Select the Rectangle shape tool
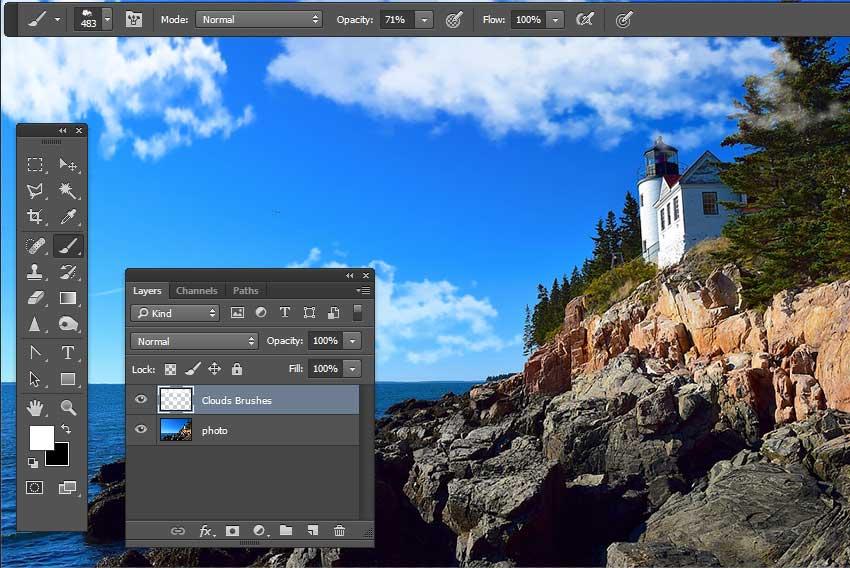The width and height of the screenshot is (850, 568). (68, 379)
